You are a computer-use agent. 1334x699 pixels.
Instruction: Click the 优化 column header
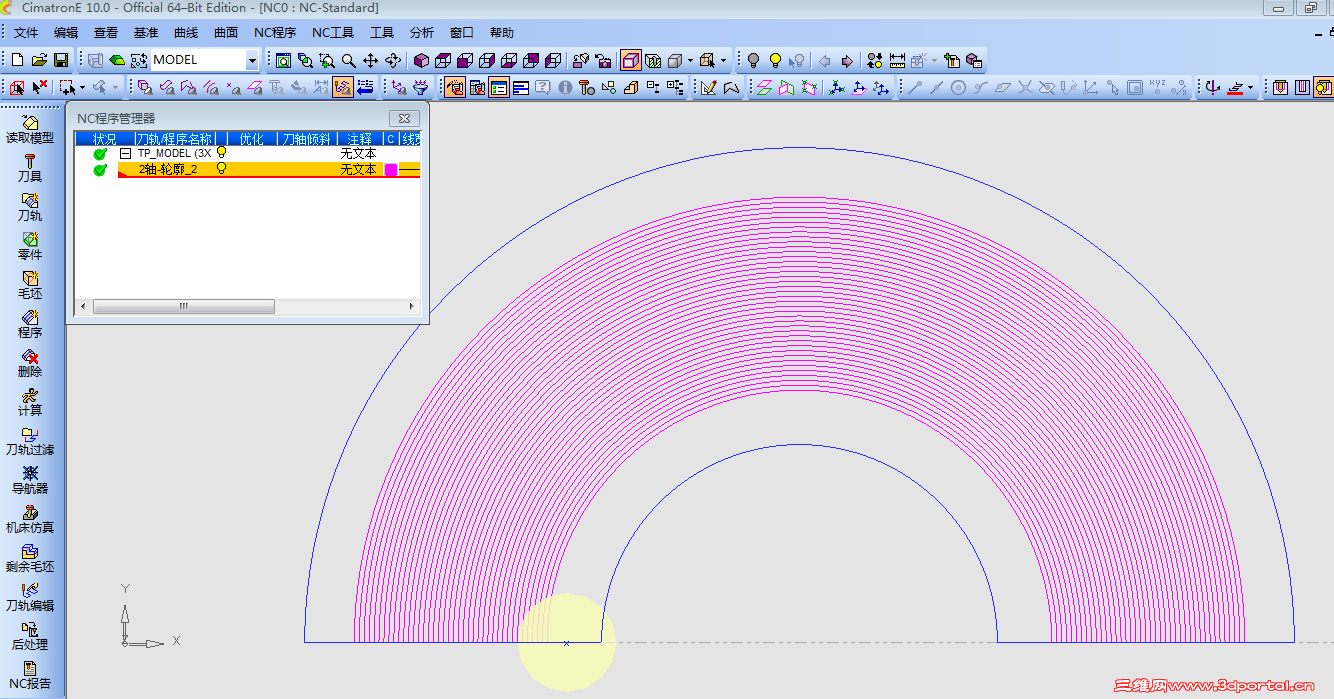[252, 139]
